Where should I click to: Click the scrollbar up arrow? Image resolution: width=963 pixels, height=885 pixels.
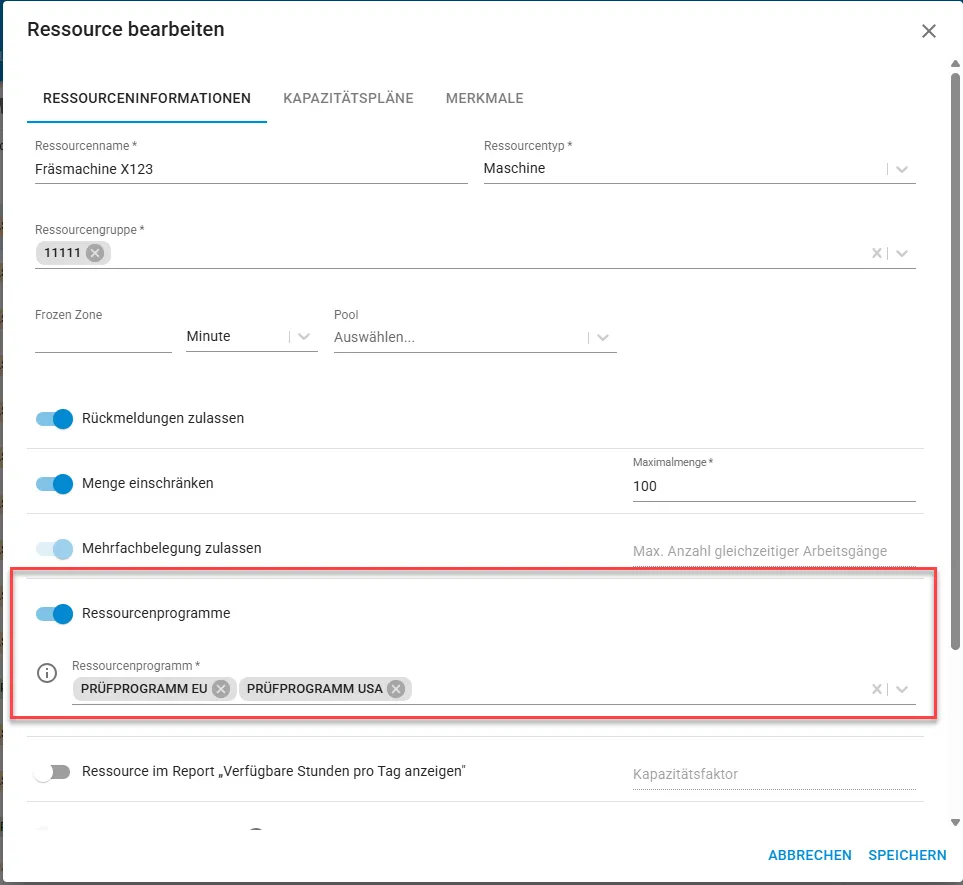(x=955, y=64)
